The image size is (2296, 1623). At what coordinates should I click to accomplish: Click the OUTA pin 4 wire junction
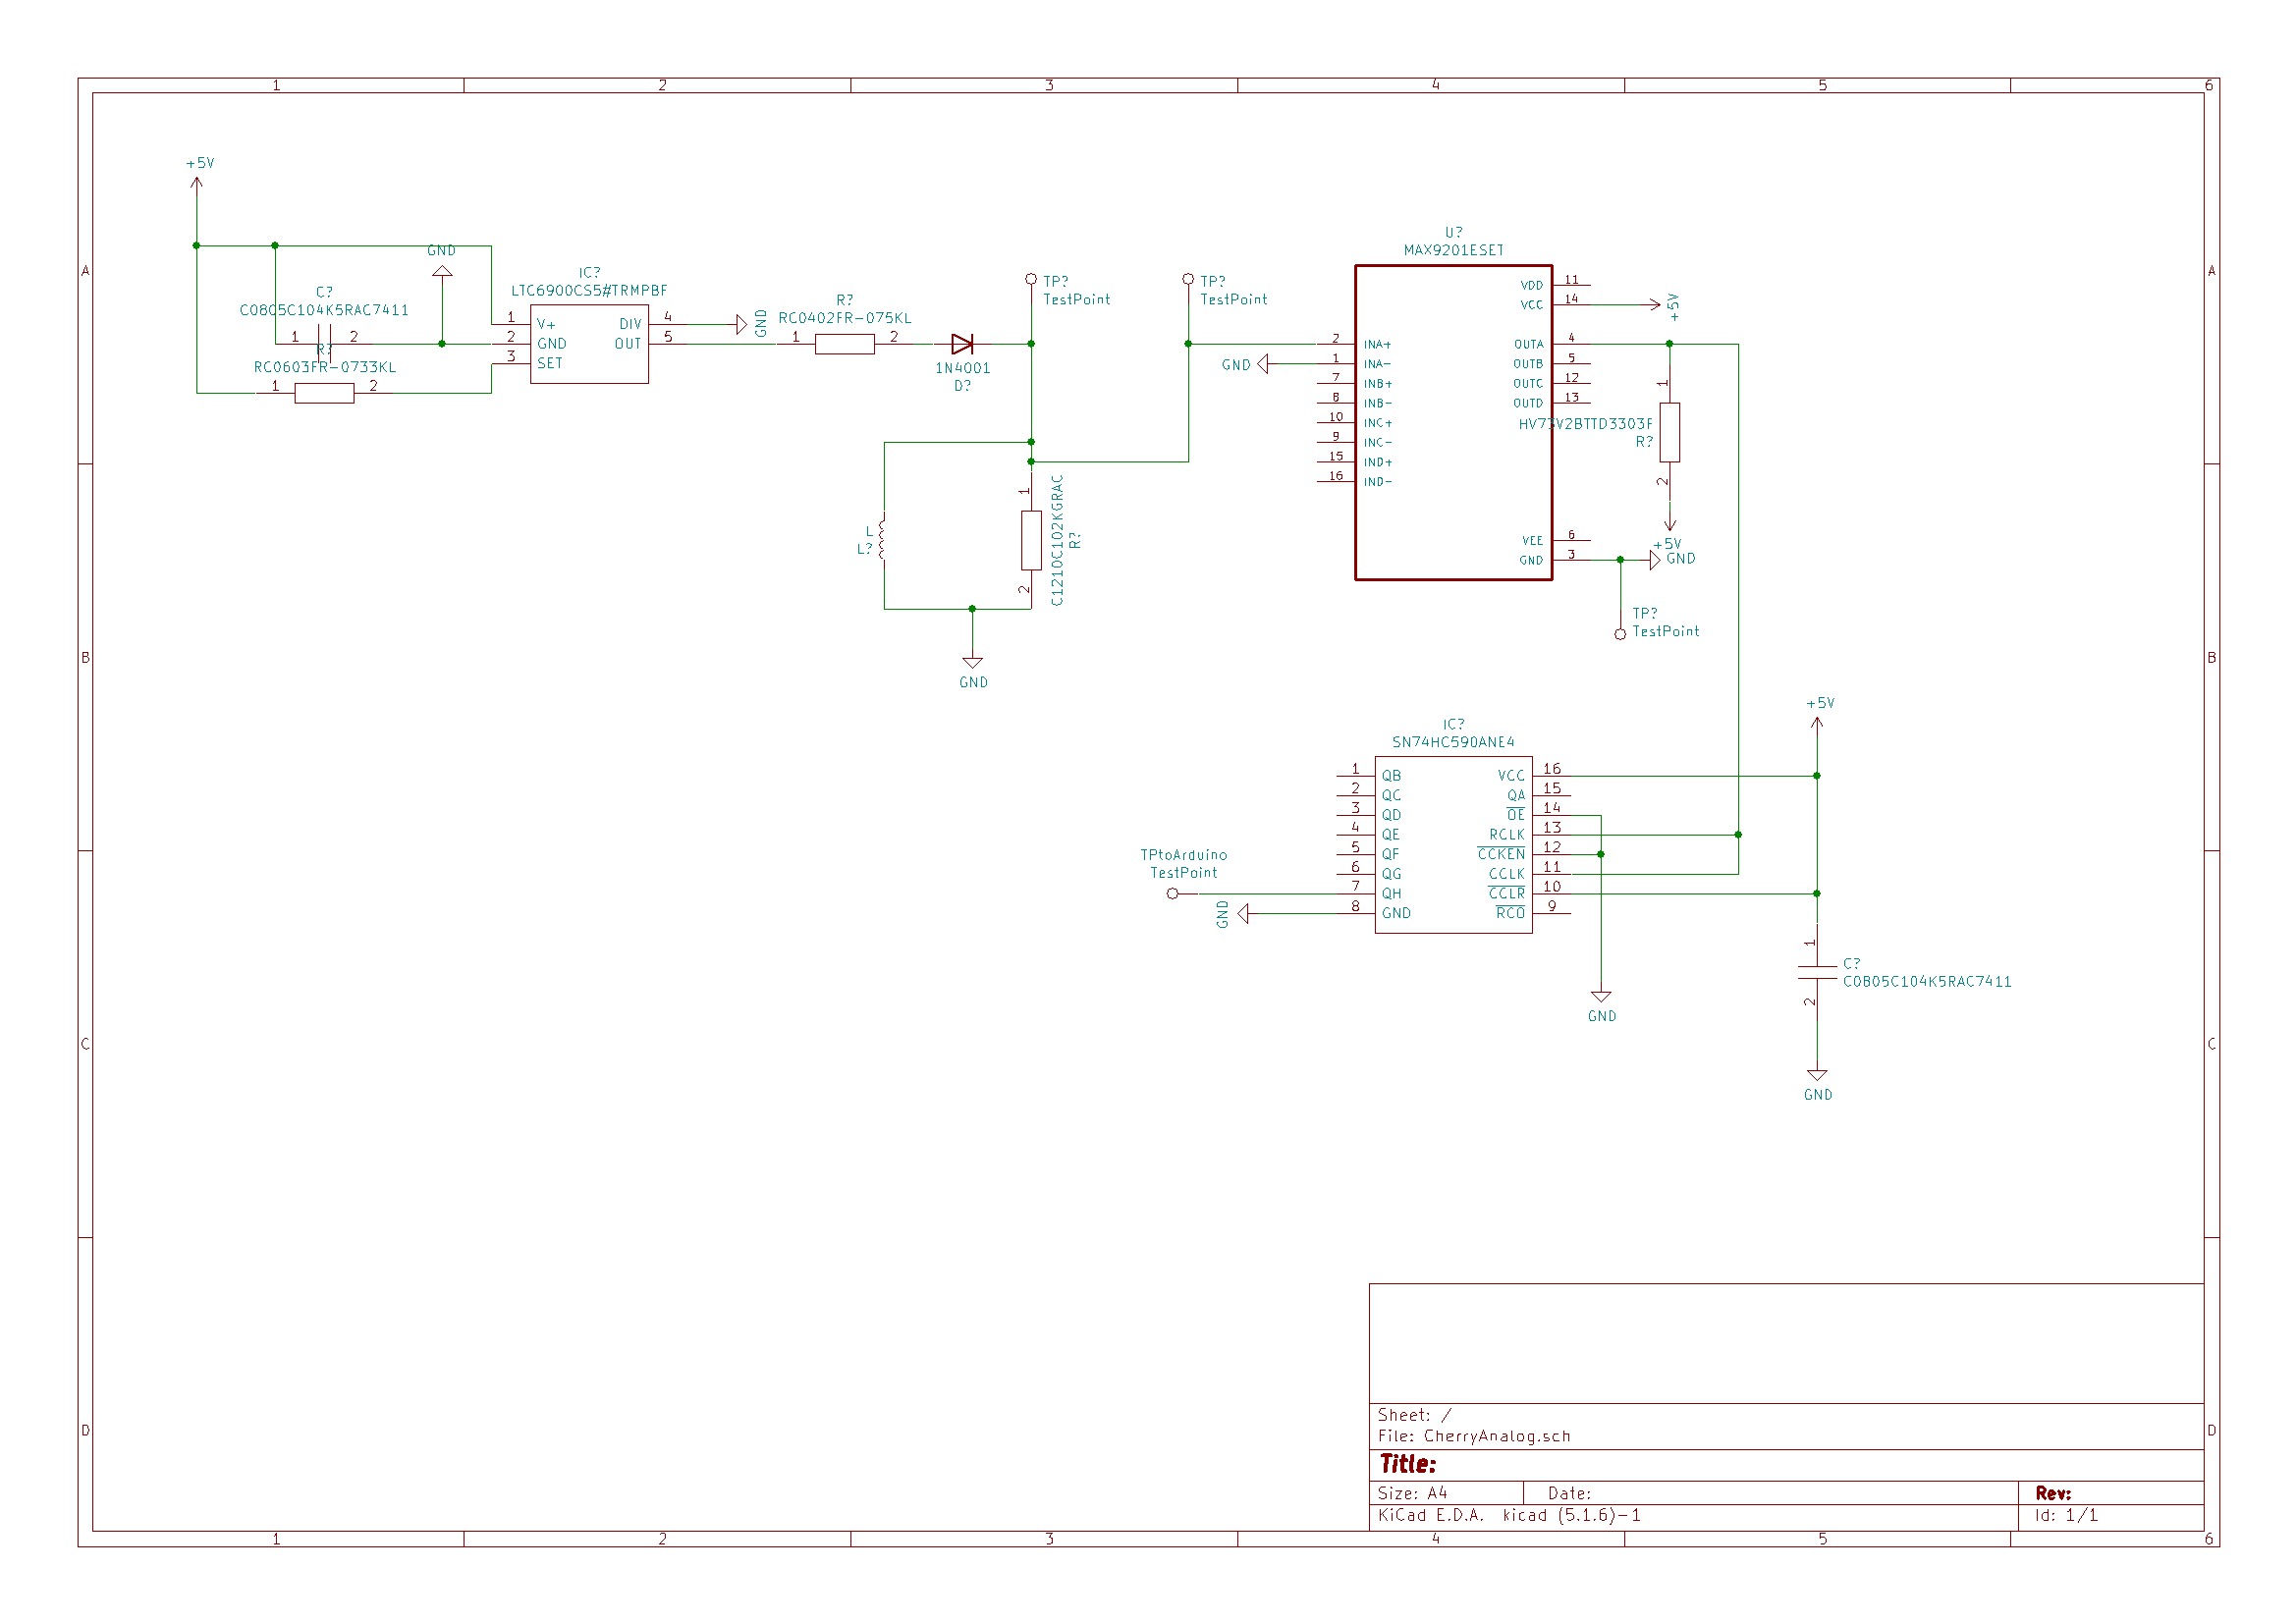point(1669,344)
